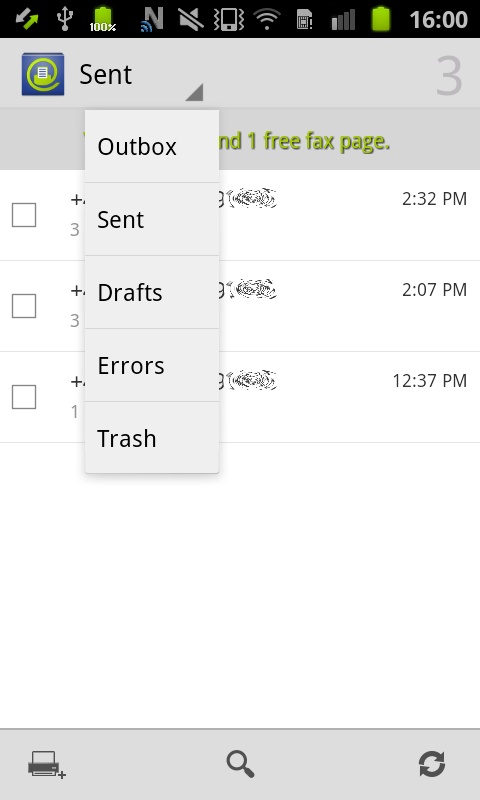Check the box for the 12:37 PM fax
The width and height of the screenshot is (480, 800).
click(24, 397)
